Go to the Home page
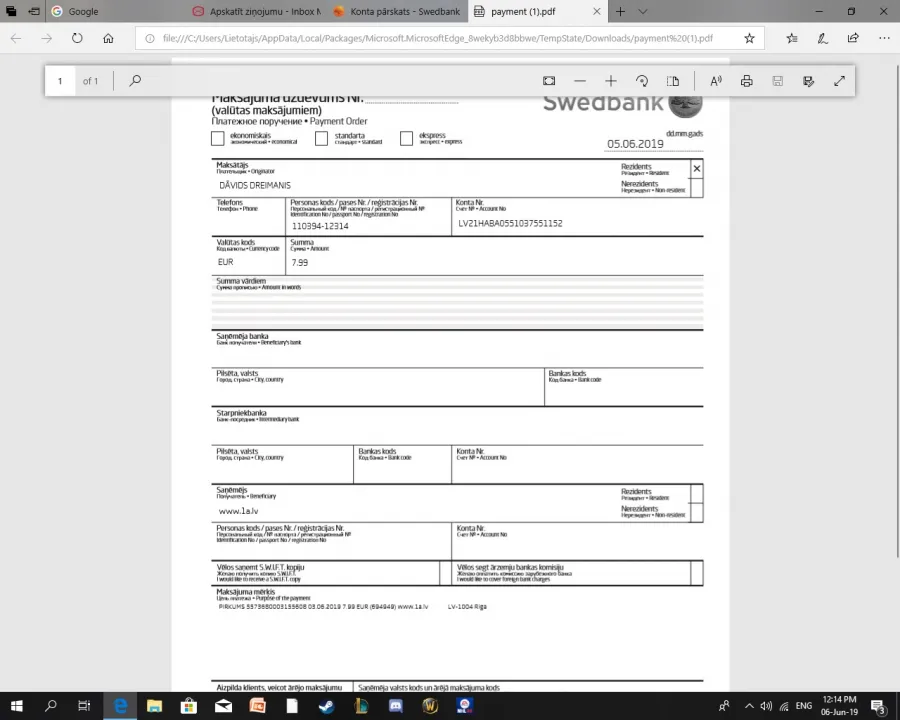Screen dimensions: 900x720 click(x=108, y=38)
